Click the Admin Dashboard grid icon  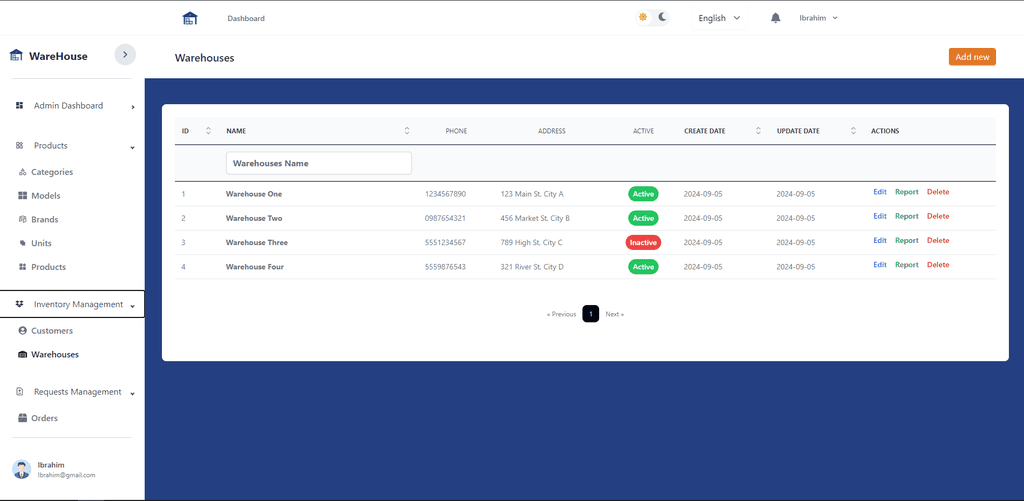20,106
